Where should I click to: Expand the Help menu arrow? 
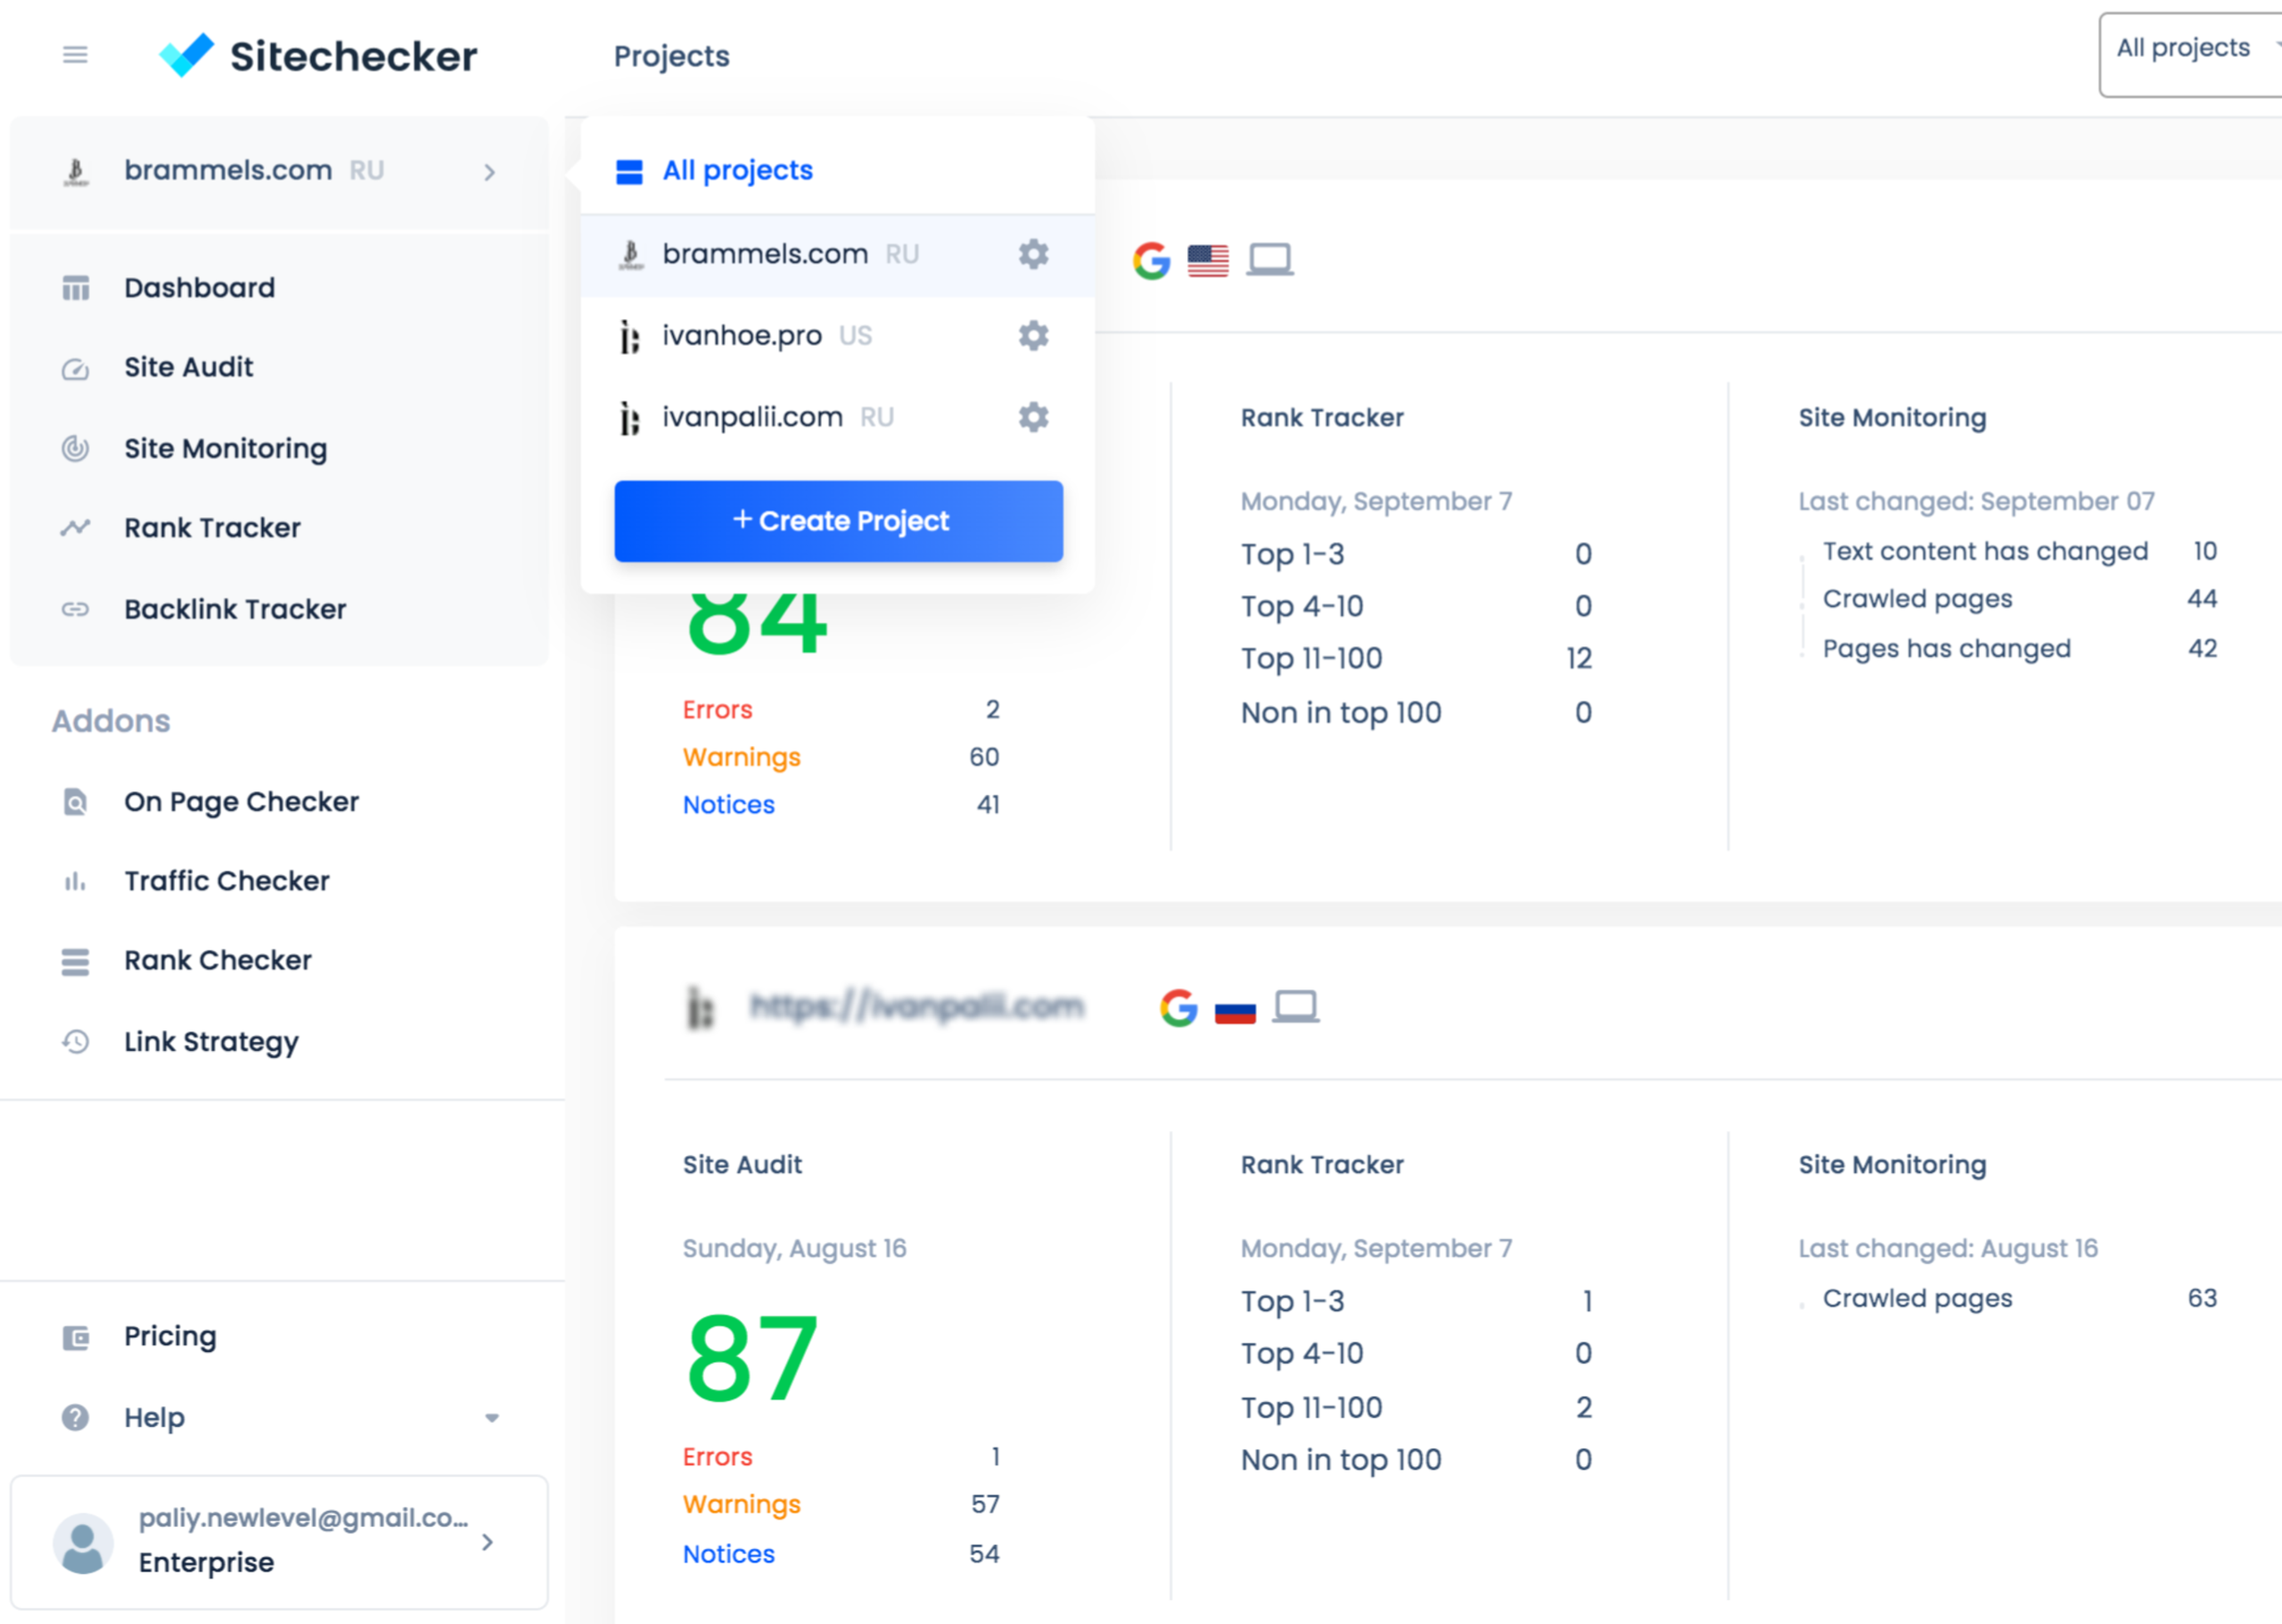[491, 1418]
